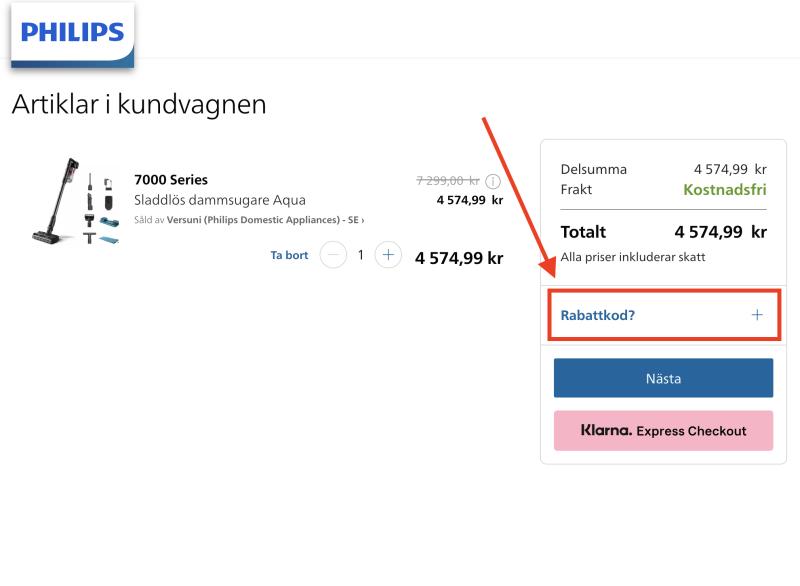Expand Rabattkod plus icon
This screenshot has height=586, width=800.
point(757,315)
